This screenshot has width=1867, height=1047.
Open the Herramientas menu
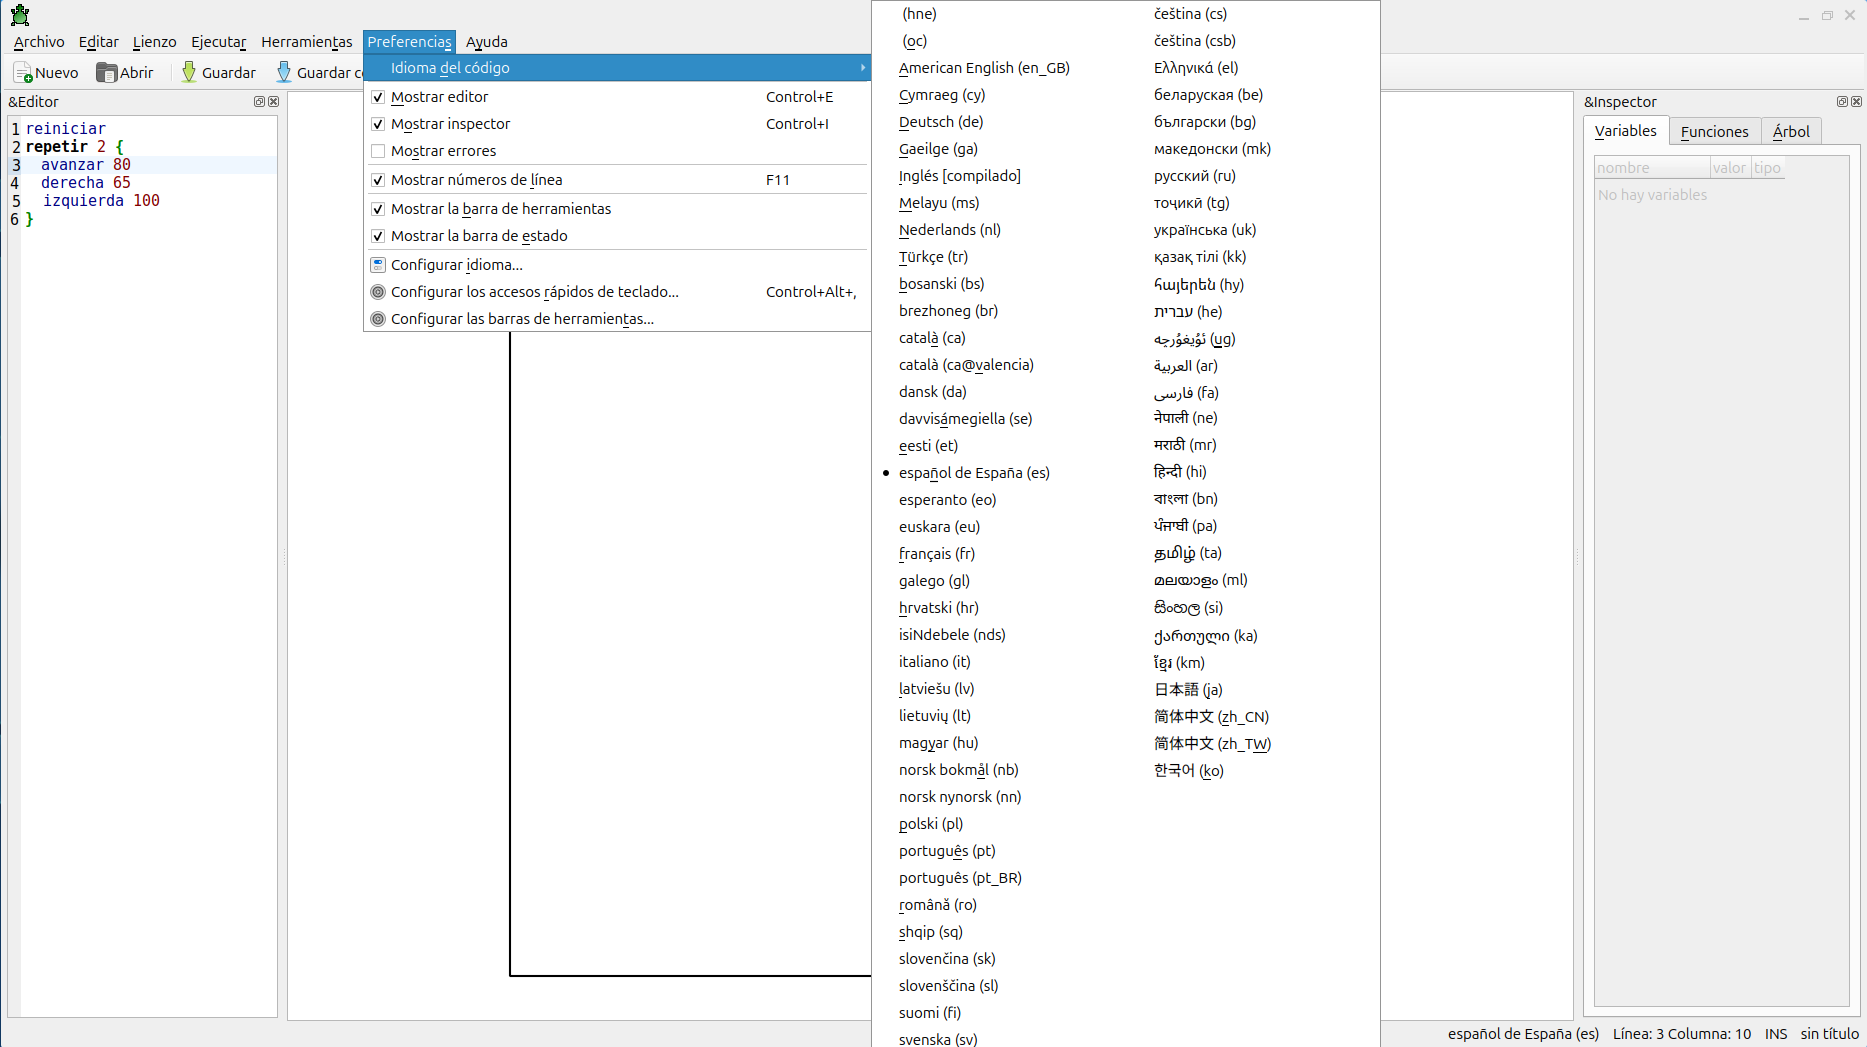(306, 42)
